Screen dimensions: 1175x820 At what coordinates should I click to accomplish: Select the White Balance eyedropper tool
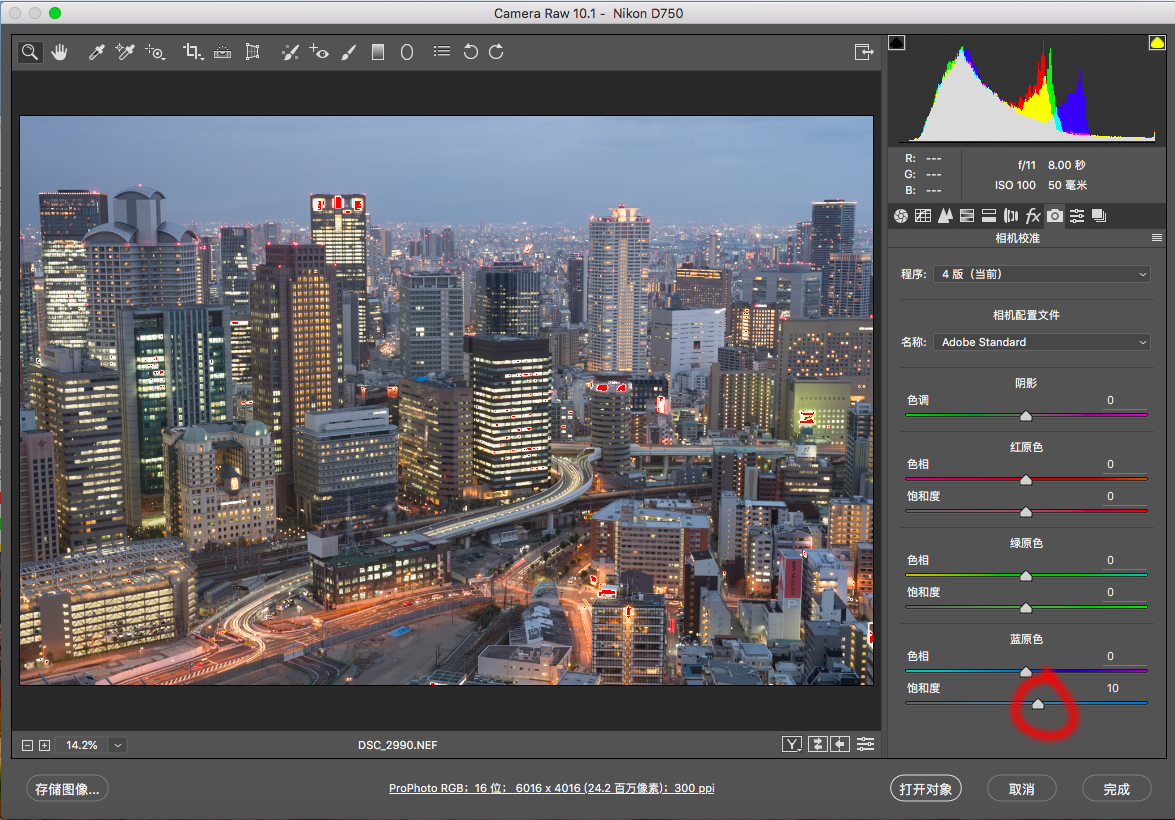97,52
